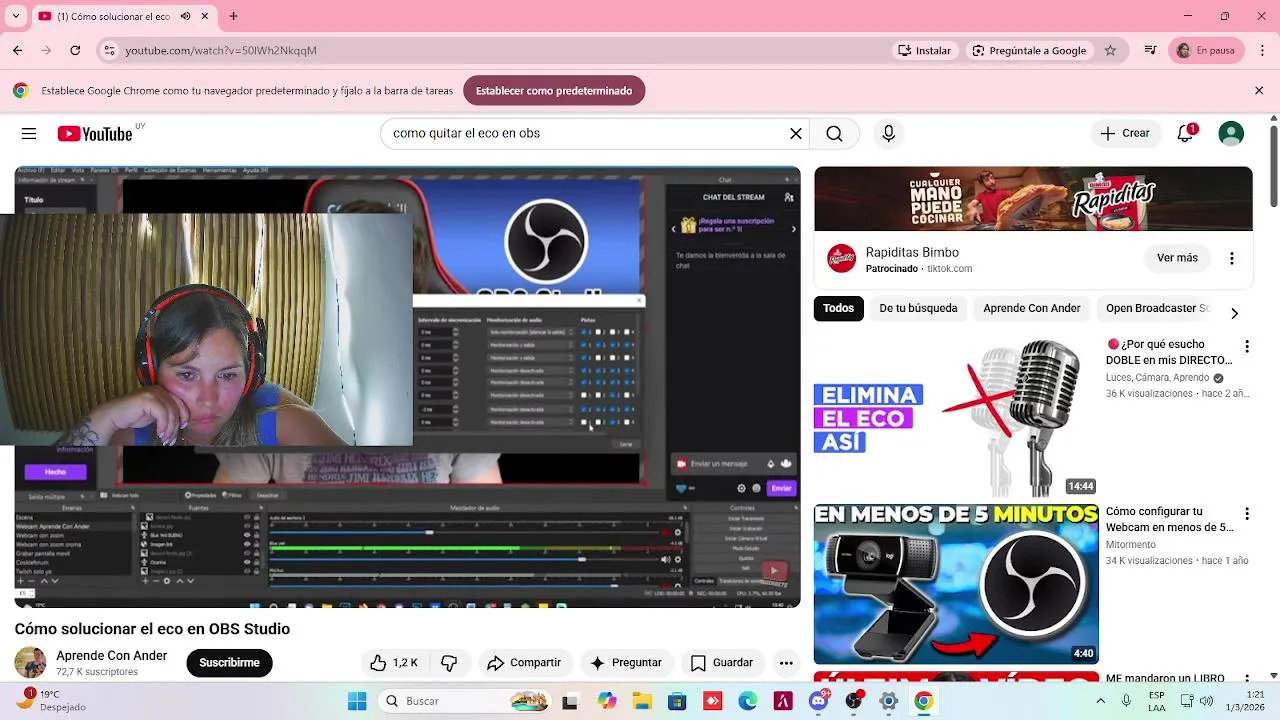This screenshot has height=720, width=1280.
Task: Show hidden system tray icons
Action: pos(1100,701)
